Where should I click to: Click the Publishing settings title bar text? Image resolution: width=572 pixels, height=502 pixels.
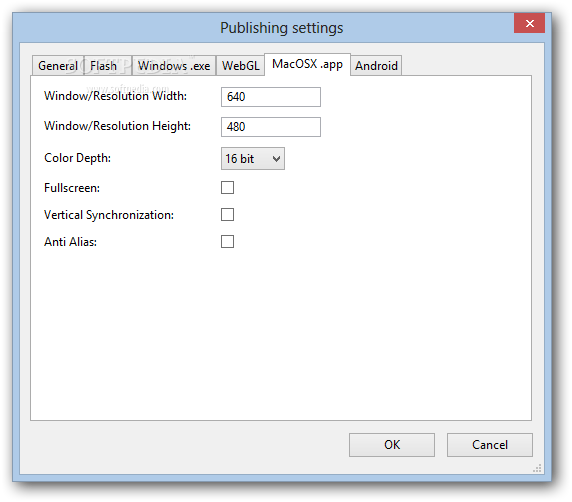tap(282, 28)
